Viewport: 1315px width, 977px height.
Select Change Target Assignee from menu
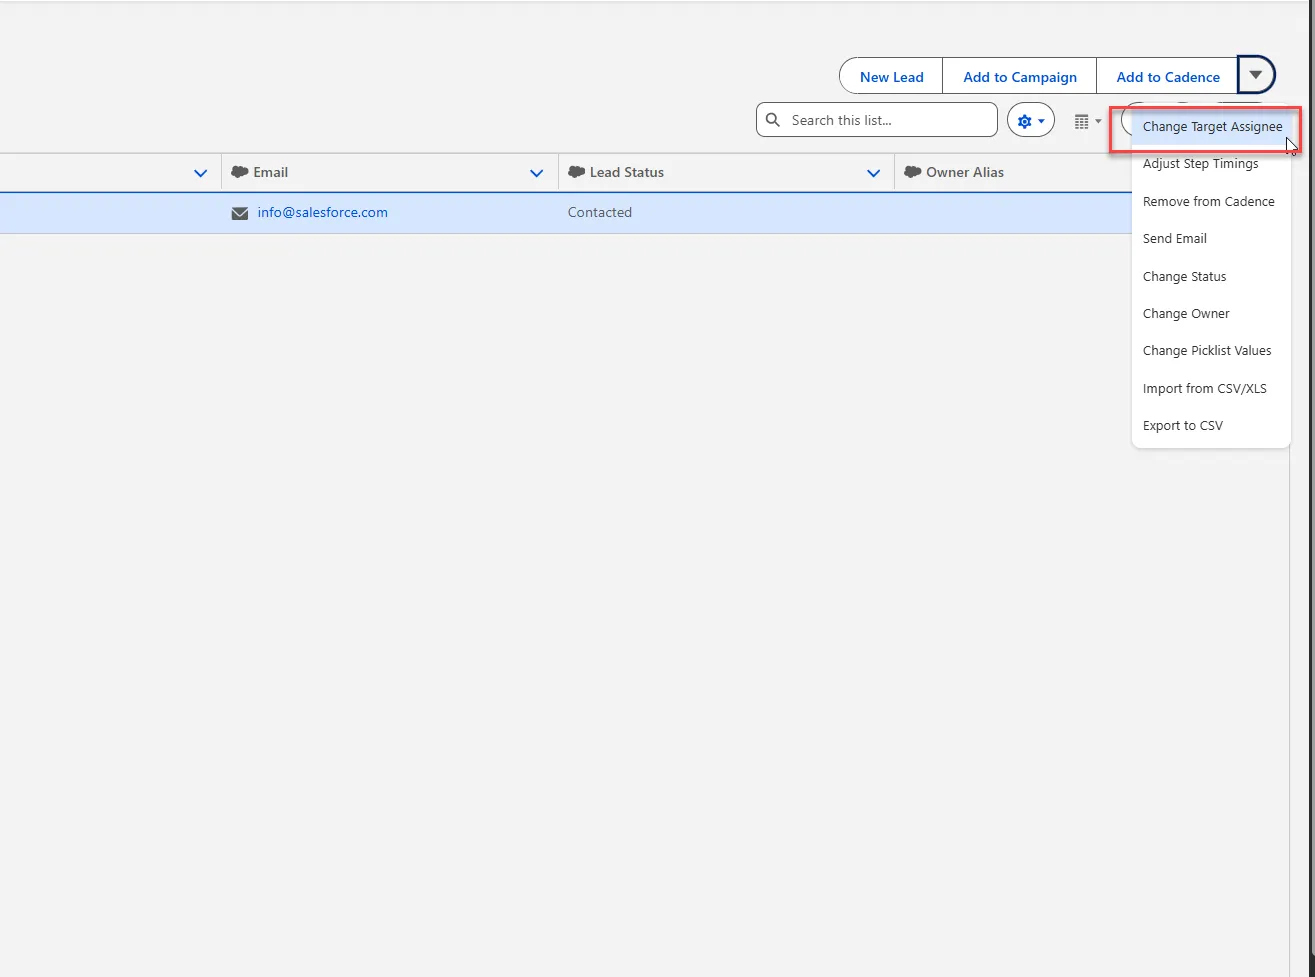[1212, 127]
